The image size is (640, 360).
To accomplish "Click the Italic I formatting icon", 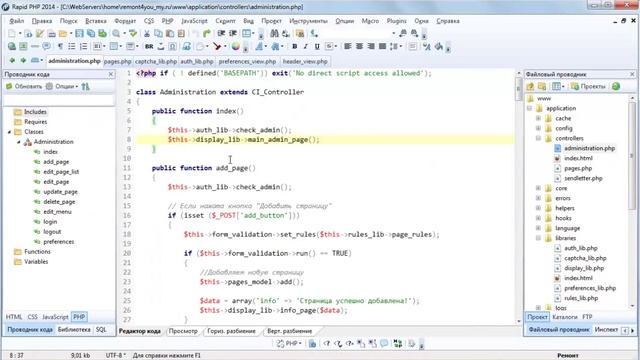I will click(305, 47).
